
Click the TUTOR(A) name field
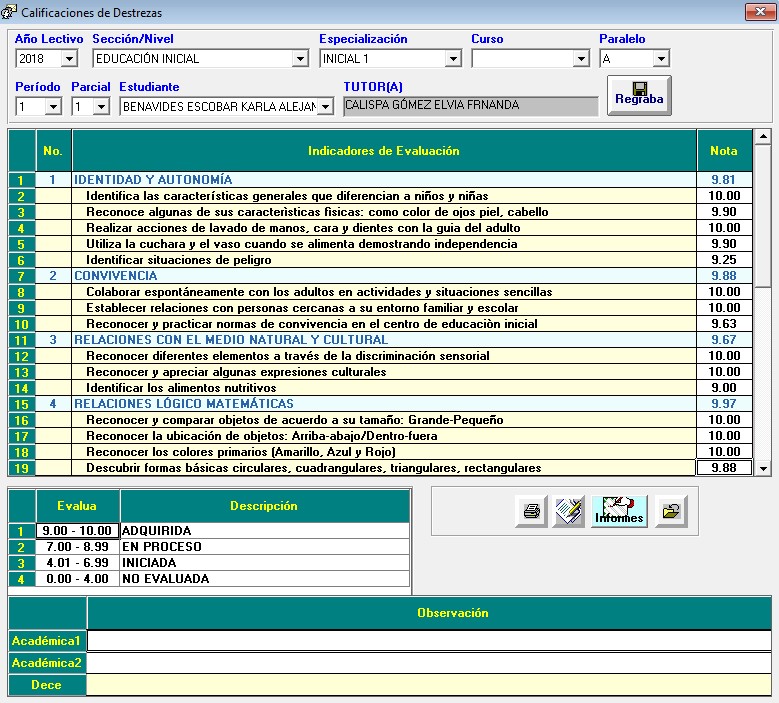coord(470,106)
